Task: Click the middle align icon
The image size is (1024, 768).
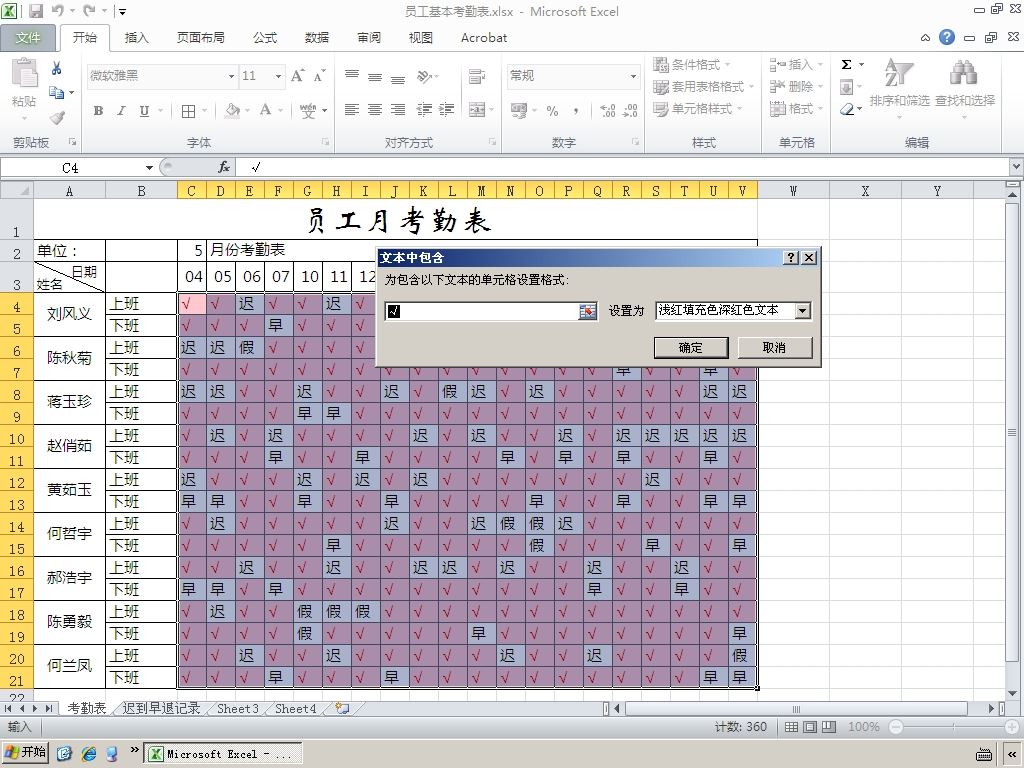Action: point(375,76)
